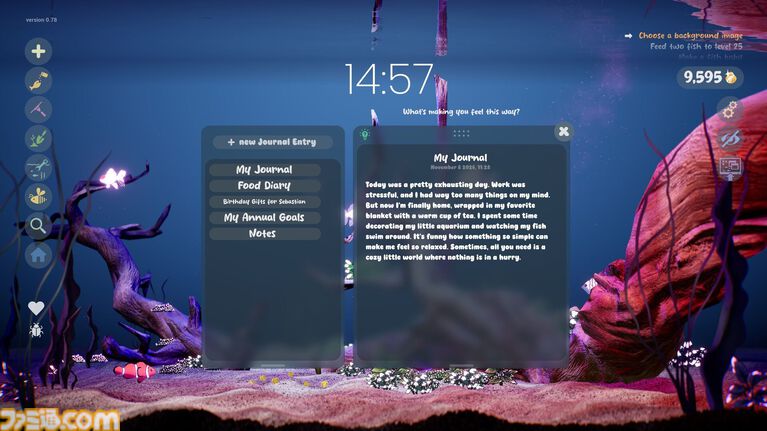Click the magnifying glass search icon
The height and width of the screenshot is (431, 767).
click(38, 226)
